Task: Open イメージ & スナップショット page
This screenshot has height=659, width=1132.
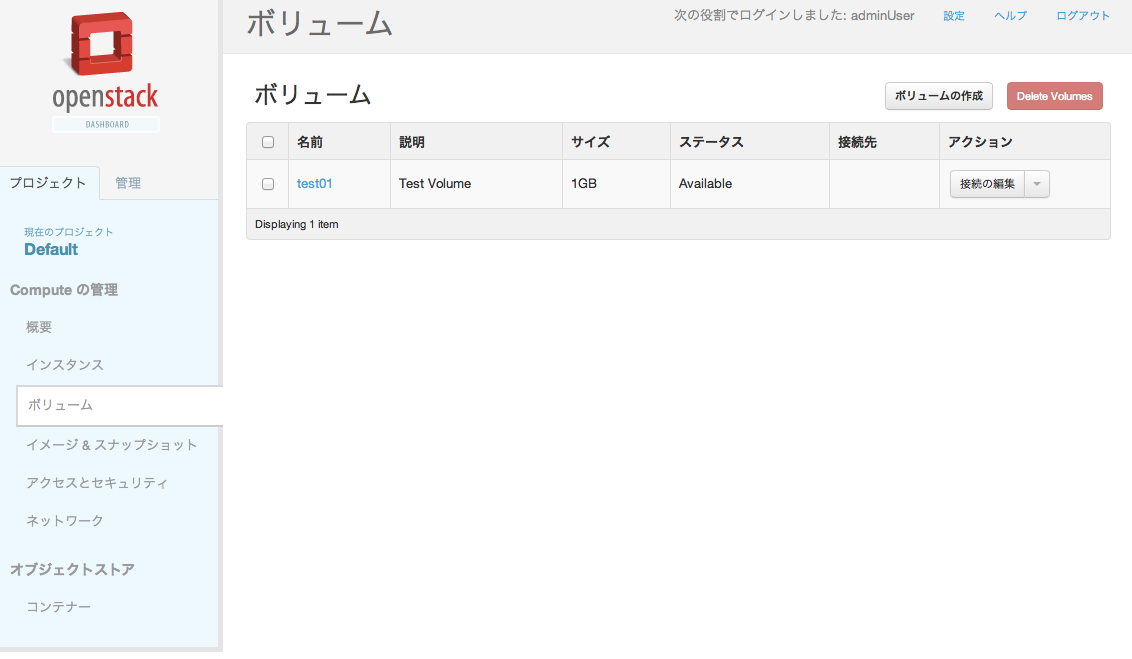Action: pyautogui.click(x=111, y=445)
